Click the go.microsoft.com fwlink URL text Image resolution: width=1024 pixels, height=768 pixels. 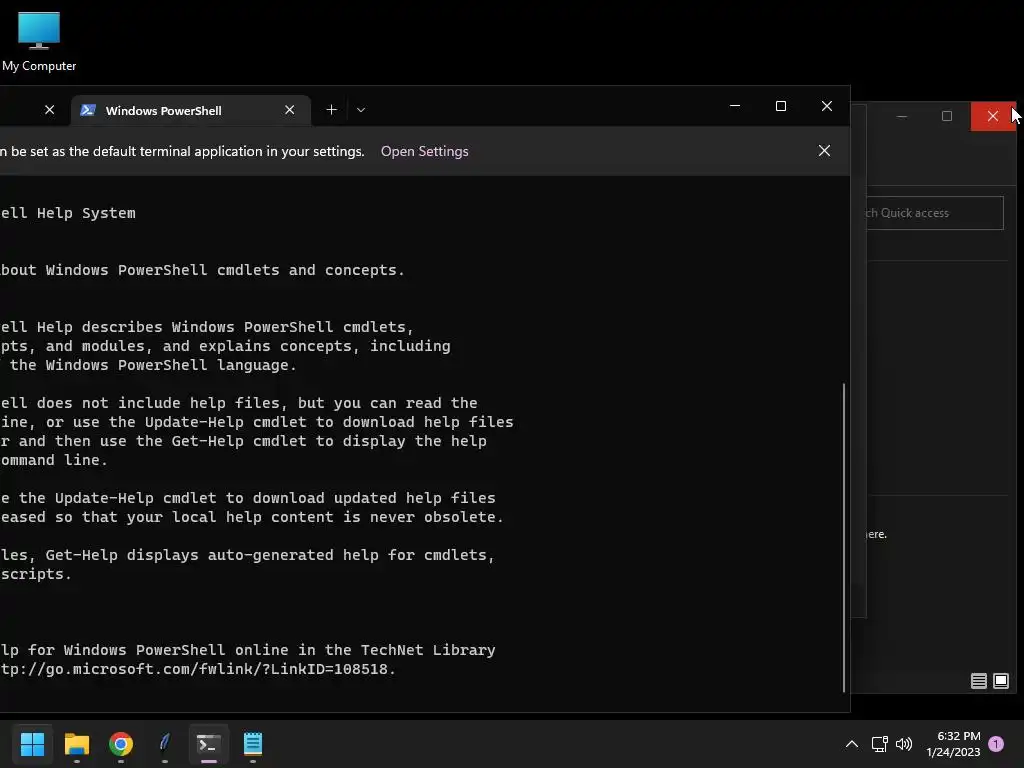(x=198, y=669)
